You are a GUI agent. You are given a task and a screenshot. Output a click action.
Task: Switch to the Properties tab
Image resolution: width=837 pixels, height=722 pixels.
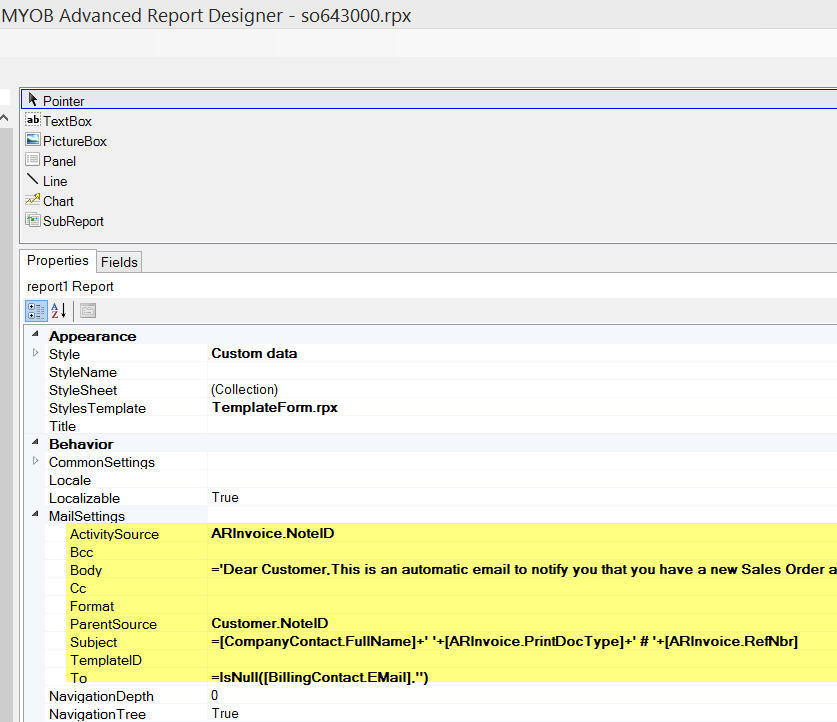pos(57,260)
